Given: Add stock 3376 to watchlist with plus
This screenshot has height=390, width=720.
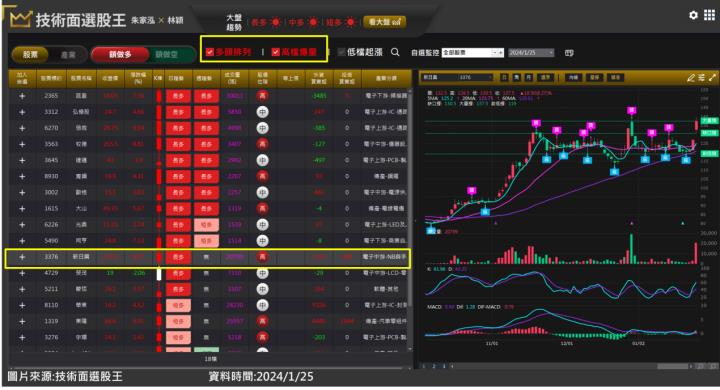Looking at the screenshot, I should tap(22, 257).
